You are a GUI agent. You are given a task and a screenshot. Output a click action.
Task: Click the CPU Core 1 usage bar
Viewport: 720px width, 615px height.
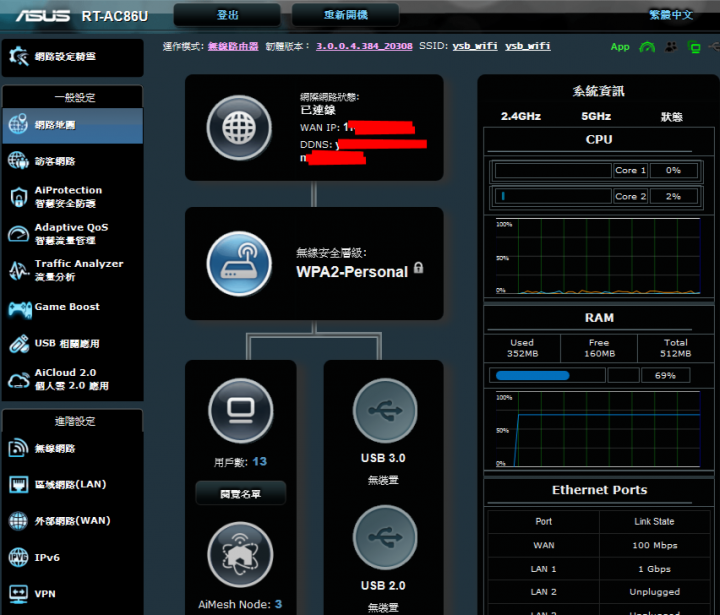click(x=553, y=170)
